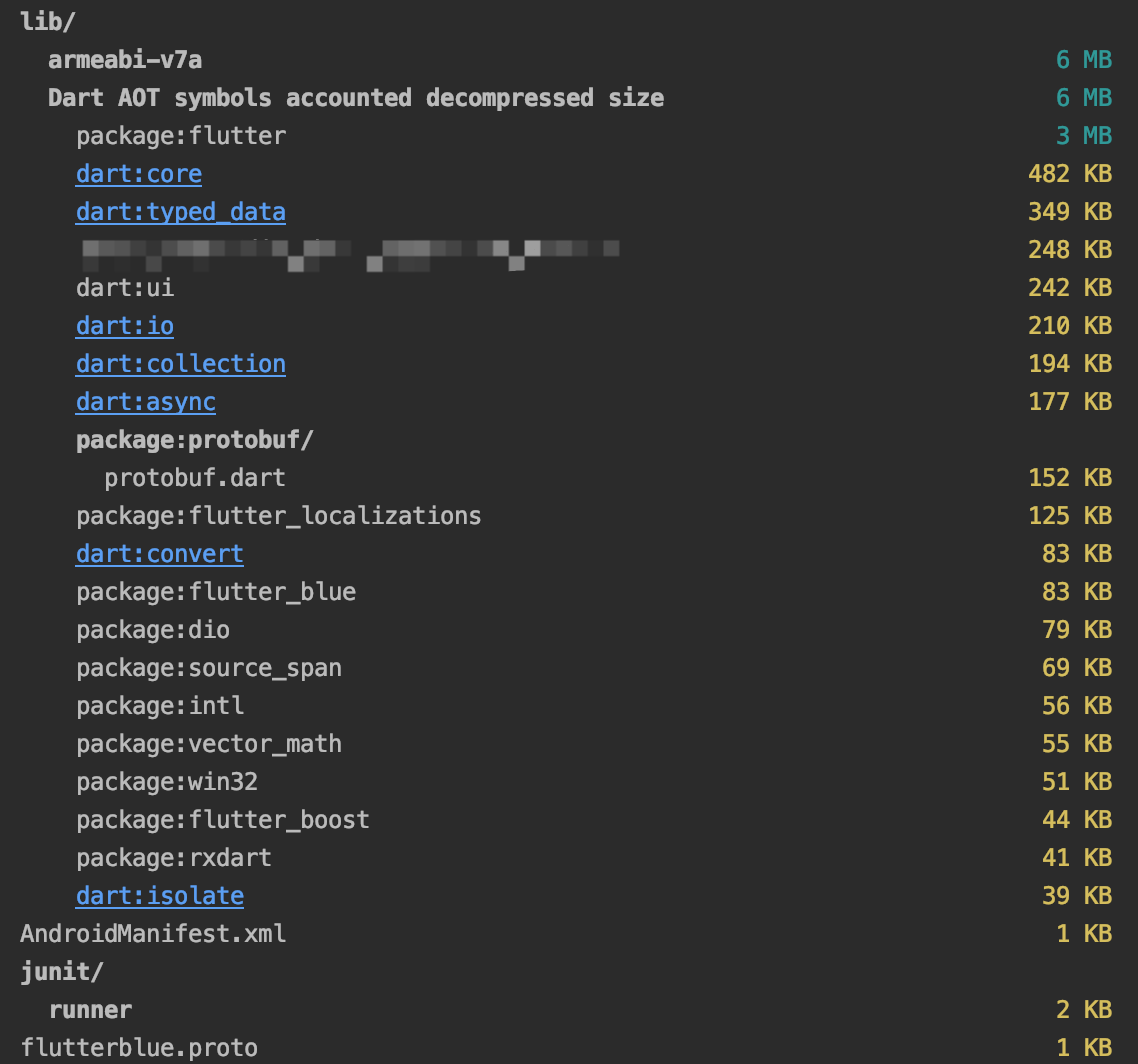This screenshot has width=1138, height=1064.
Task: Click the package:flutter_localizations line
Action: (x=278, y=516)
